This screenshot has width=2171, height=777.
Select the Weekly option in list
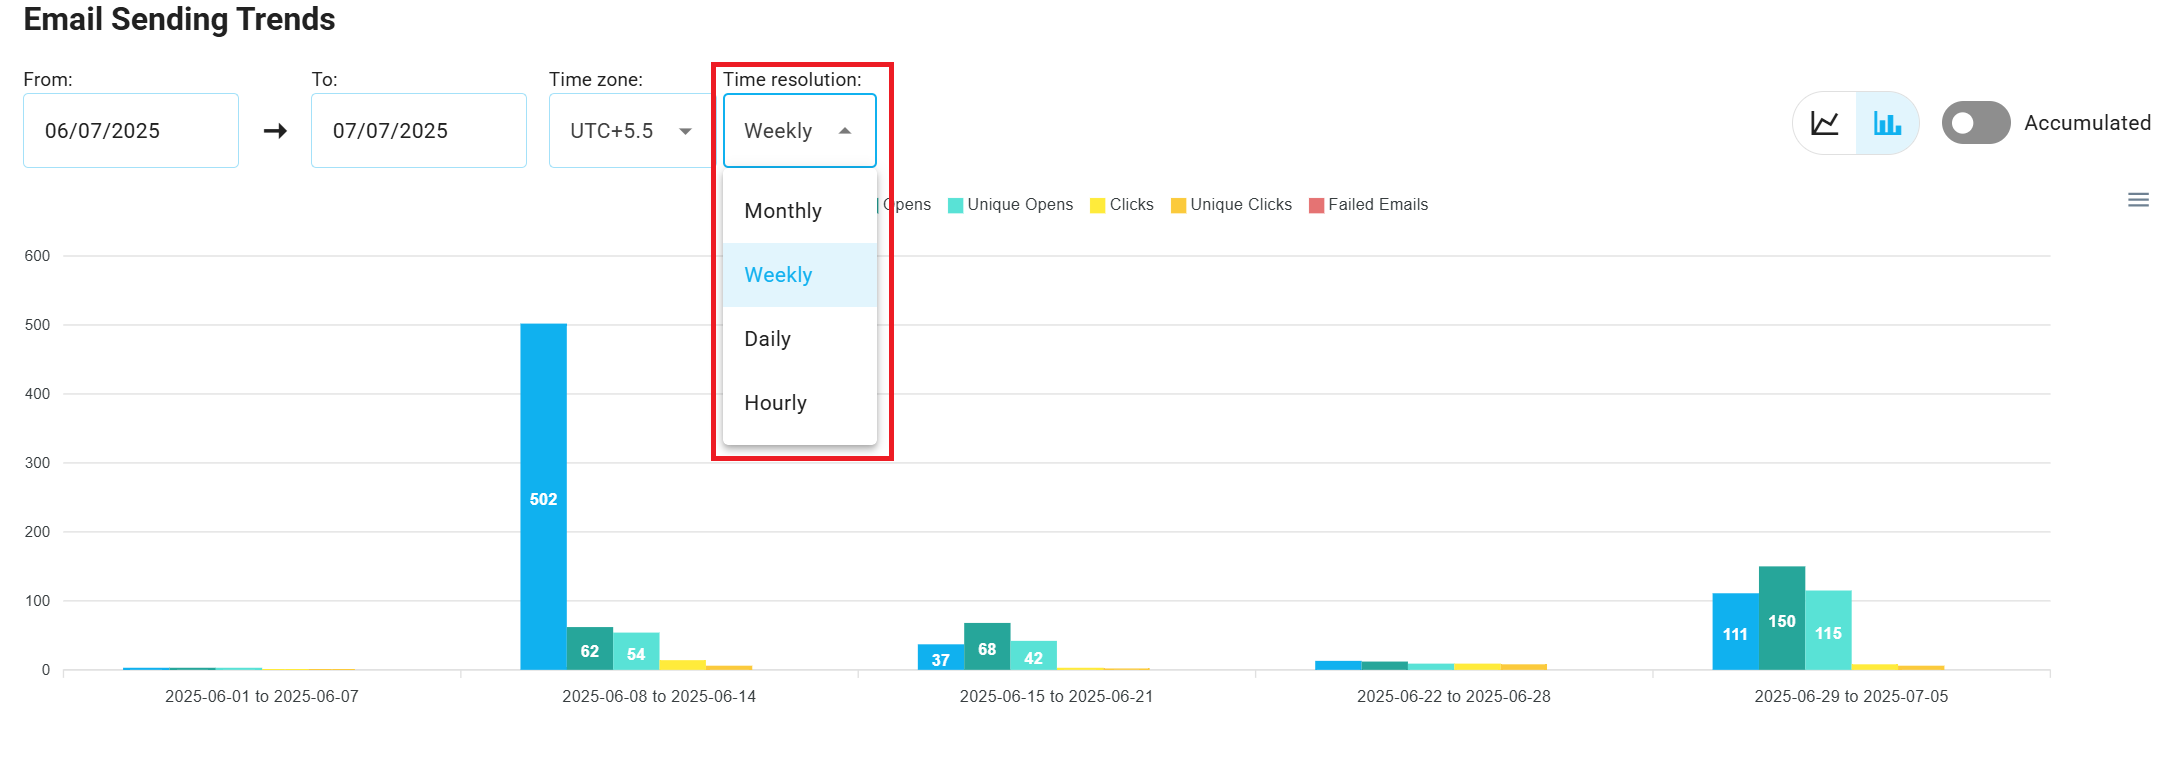(x=779, y=275)
